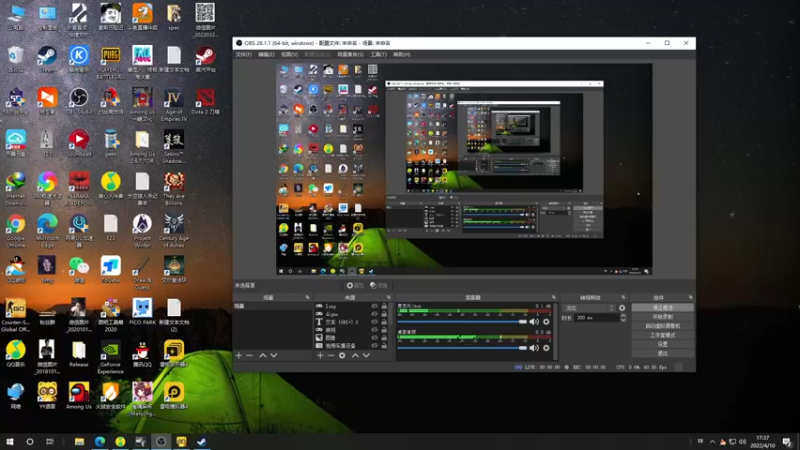Click the add scene plus icon

(x=239, y=355)
